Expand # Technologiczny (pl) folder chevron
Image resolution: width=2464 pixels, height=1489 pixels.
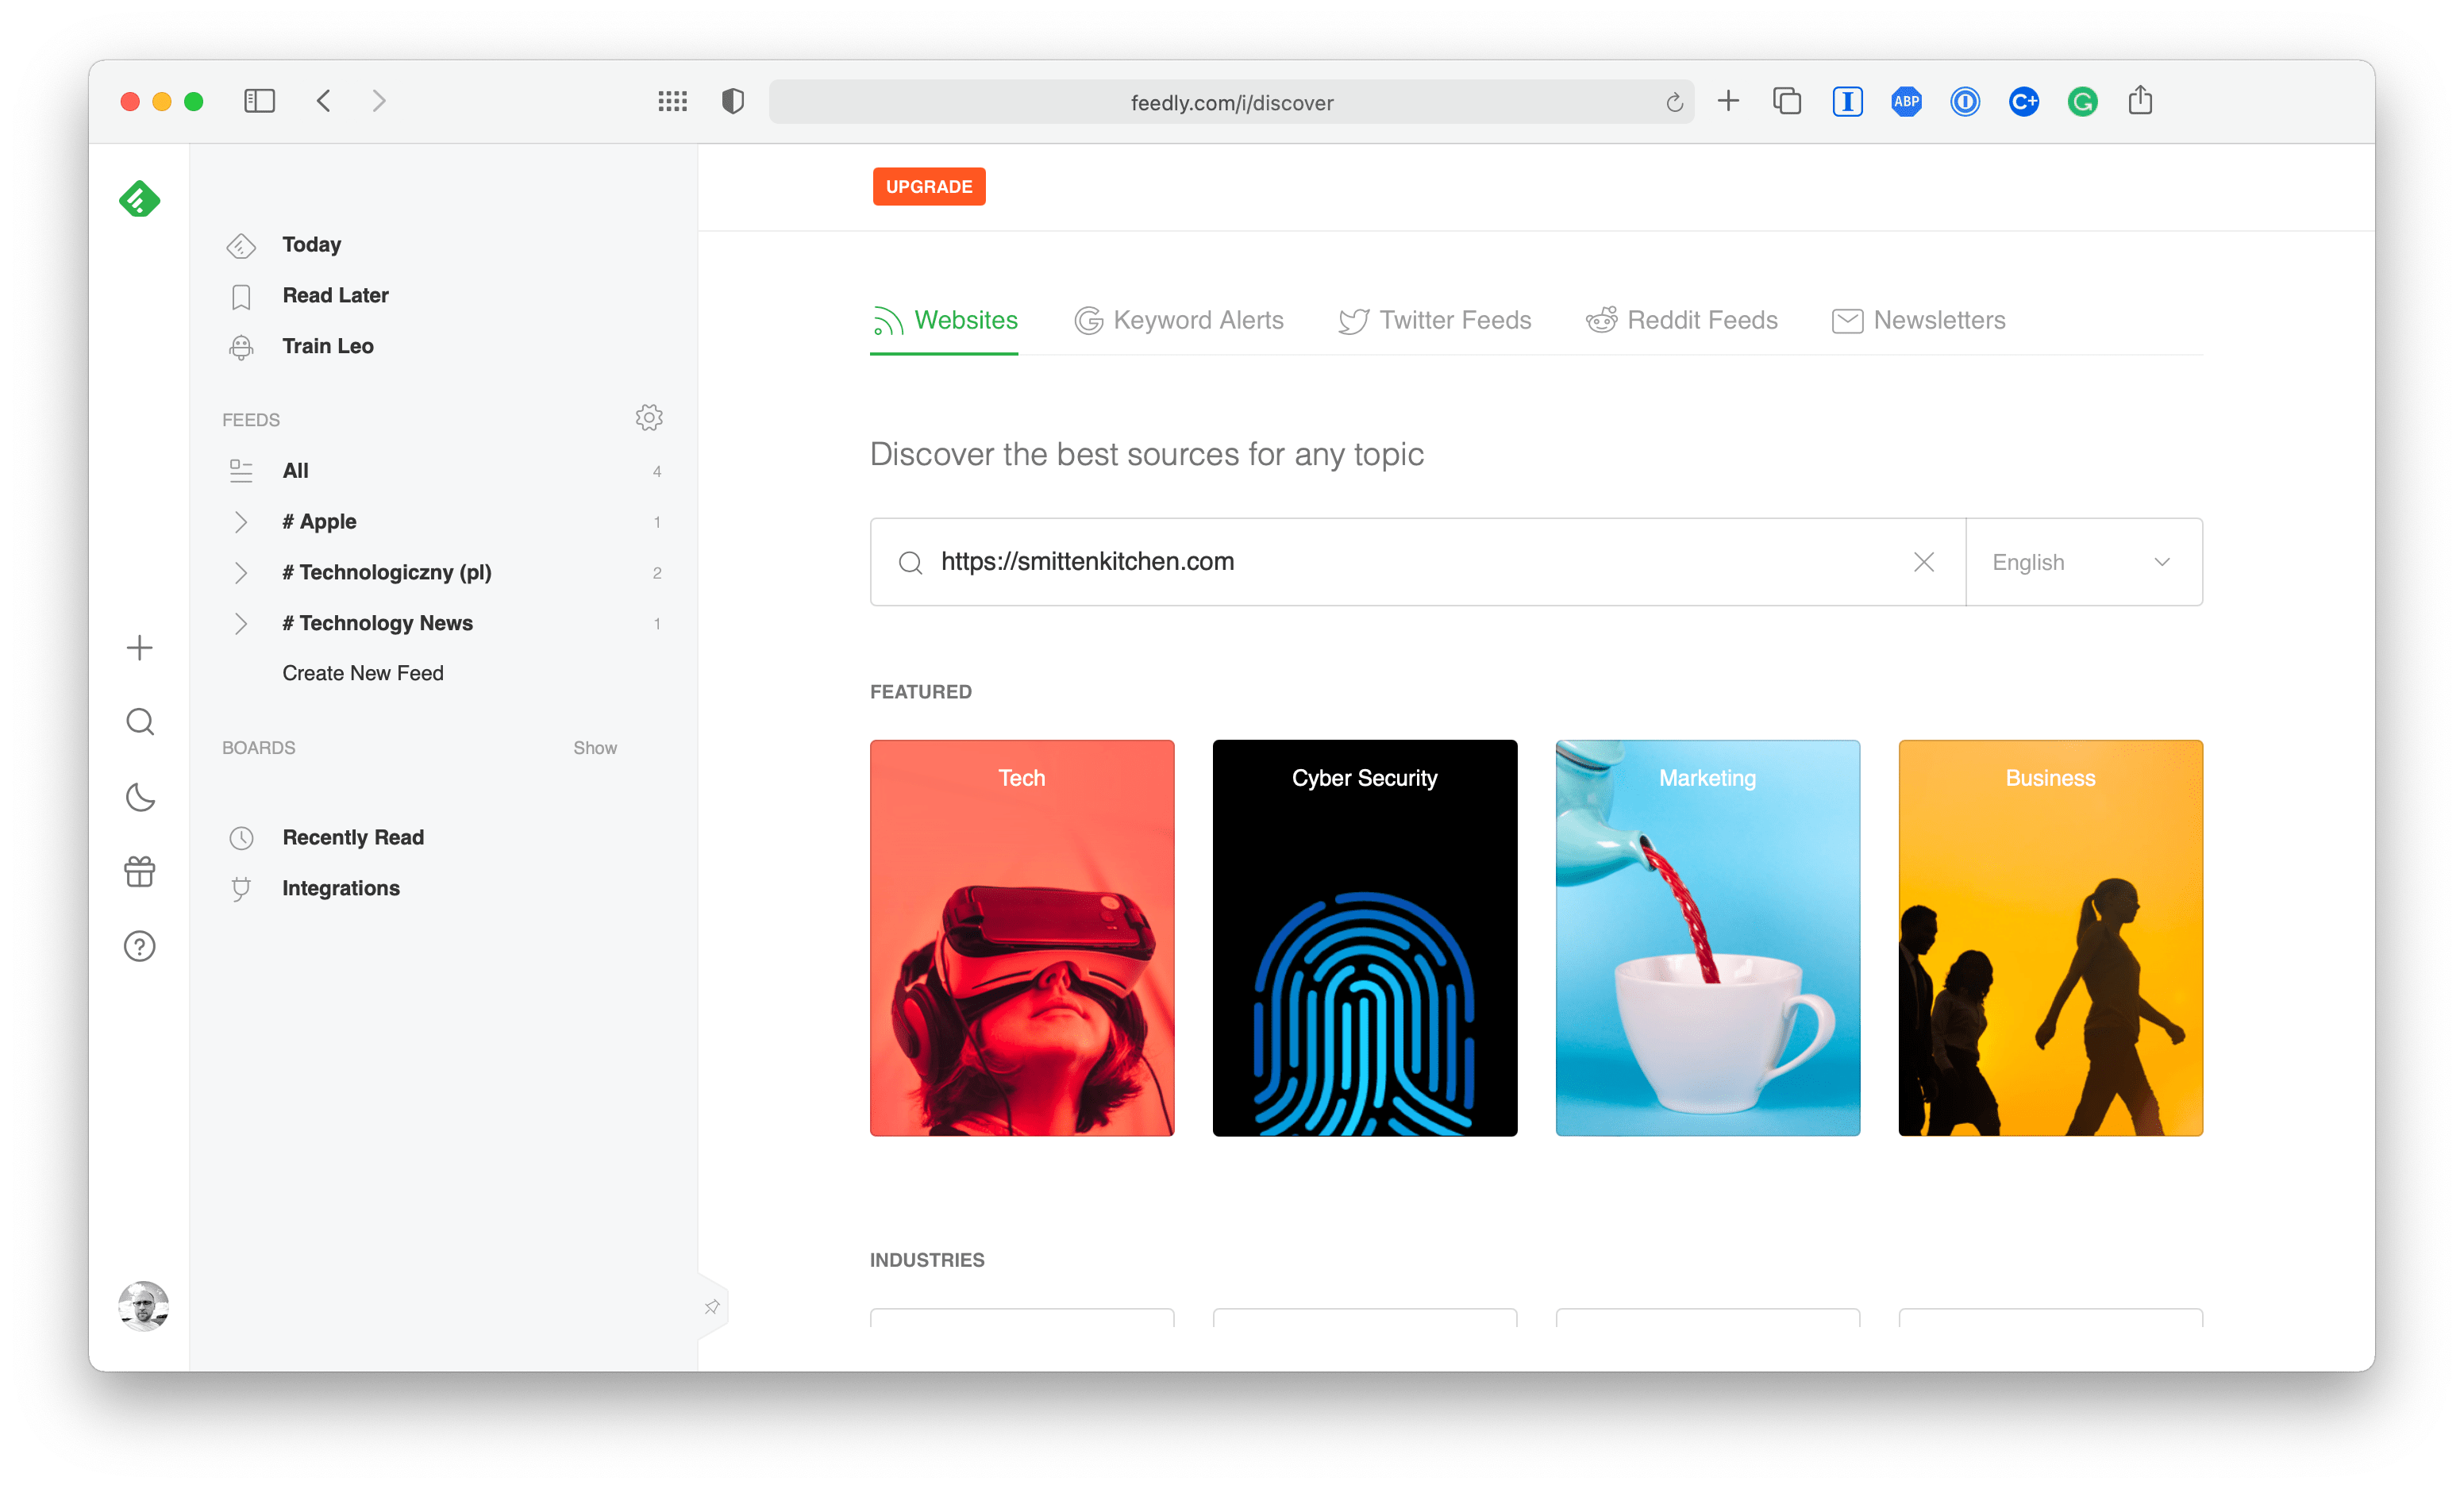[240, 572]
